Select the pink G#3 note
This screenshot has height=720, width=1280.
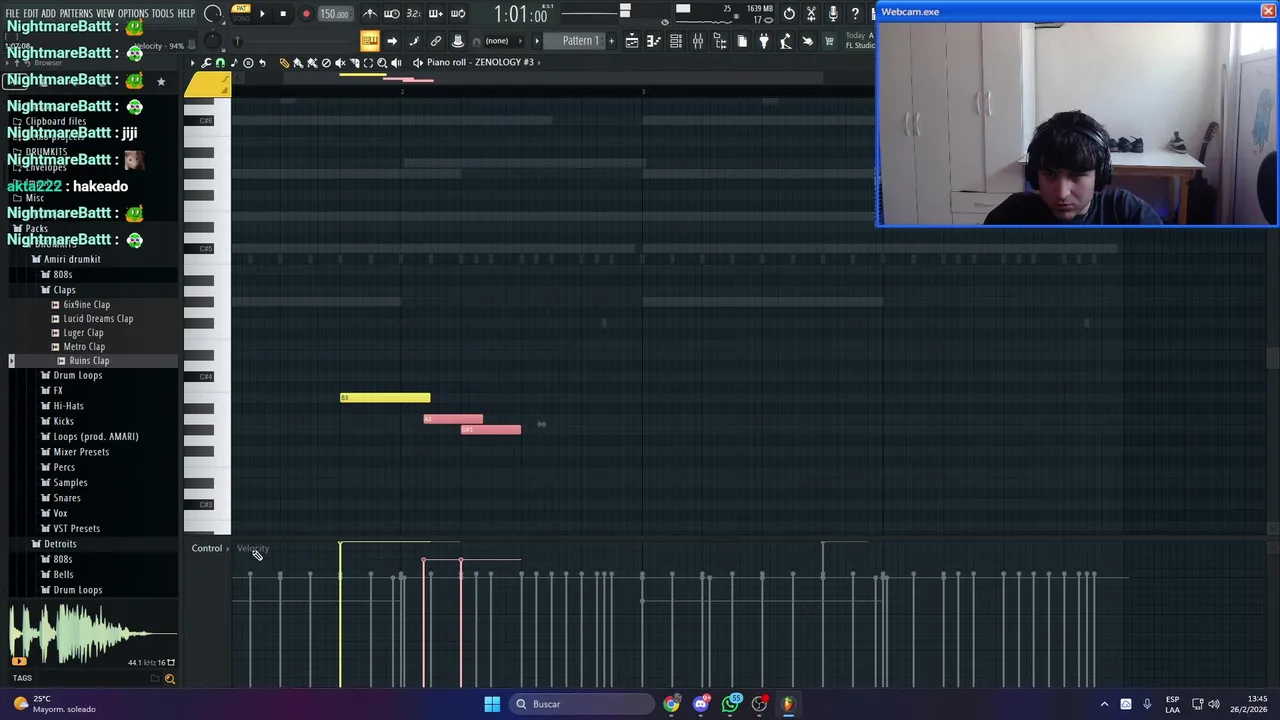point(491,430)
